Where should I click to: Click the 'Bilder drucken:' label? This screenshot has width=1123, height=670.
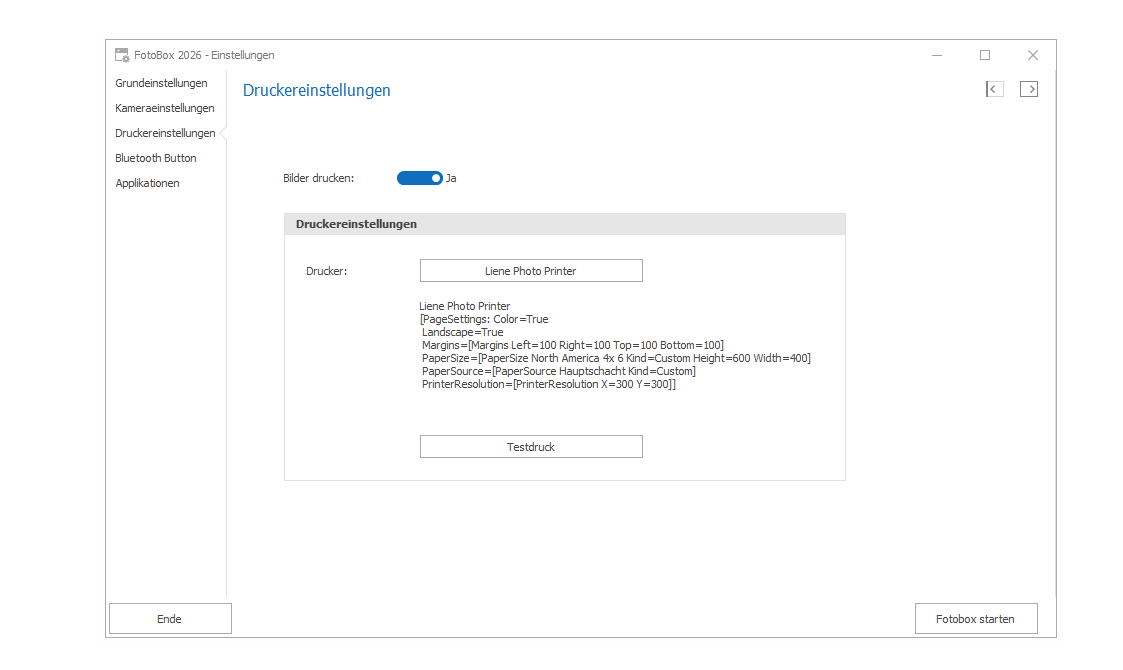point(319,178)
